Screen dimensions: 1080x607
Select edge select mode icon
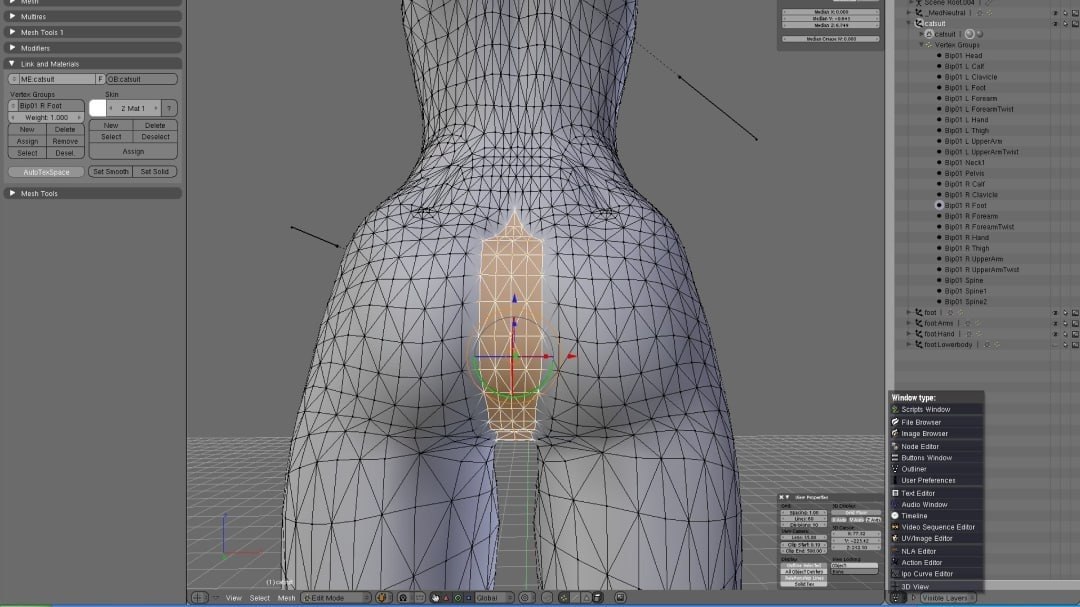pos(574,597)
